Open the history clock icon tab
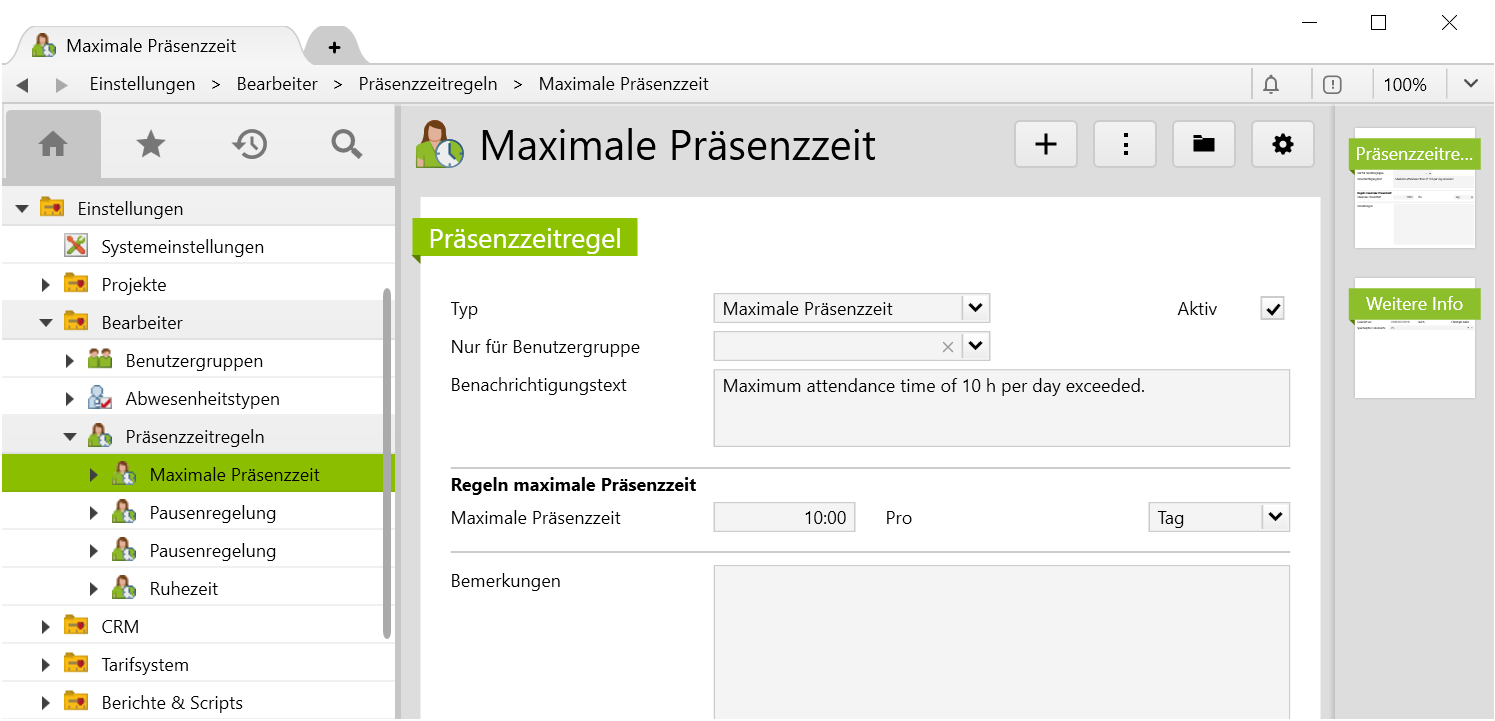Viewport: 1495px width, 721px height. (x=249, y=145)
